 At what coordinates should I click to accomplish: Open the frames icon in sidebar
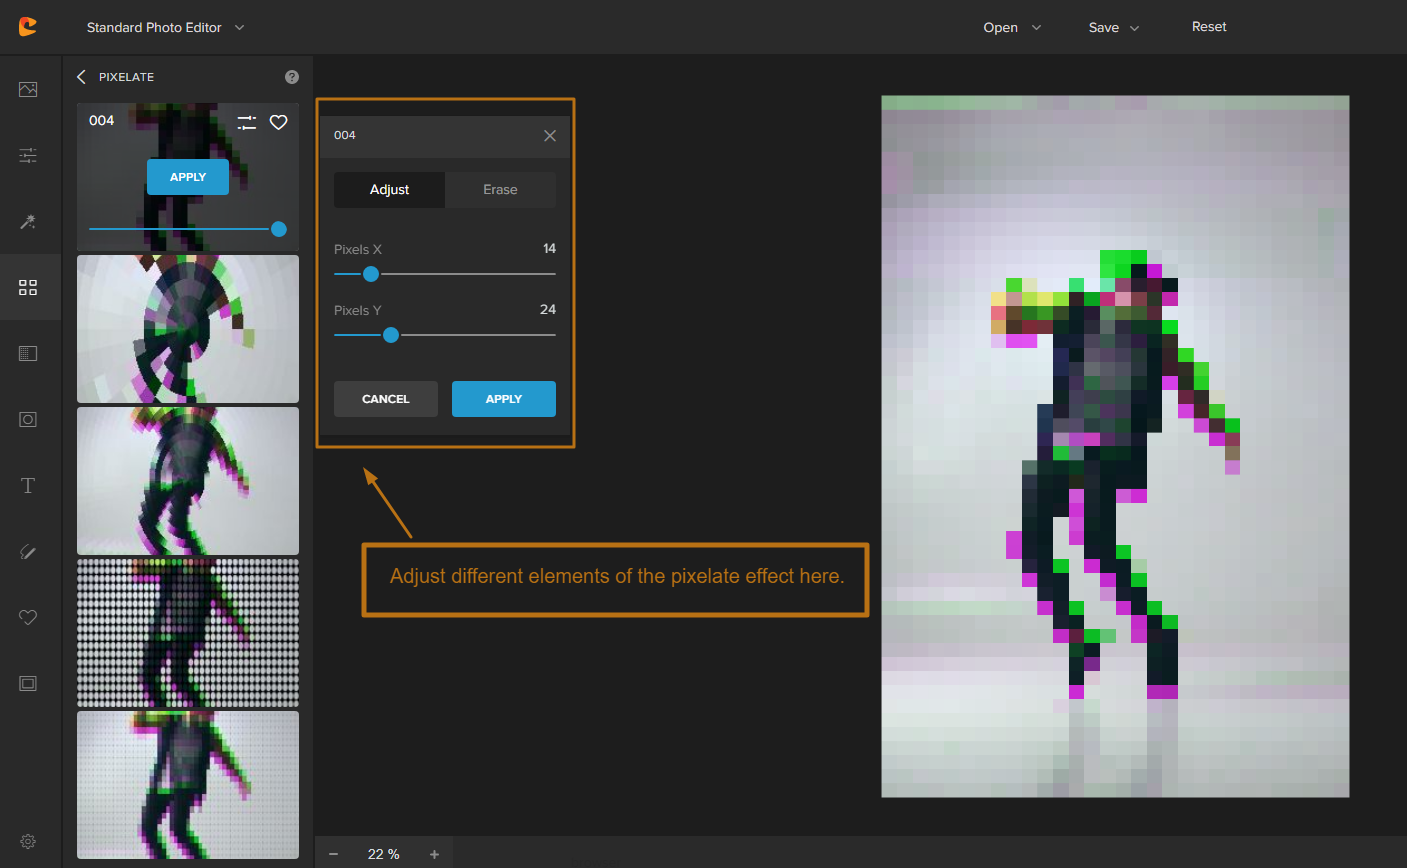tap(28, 684)
